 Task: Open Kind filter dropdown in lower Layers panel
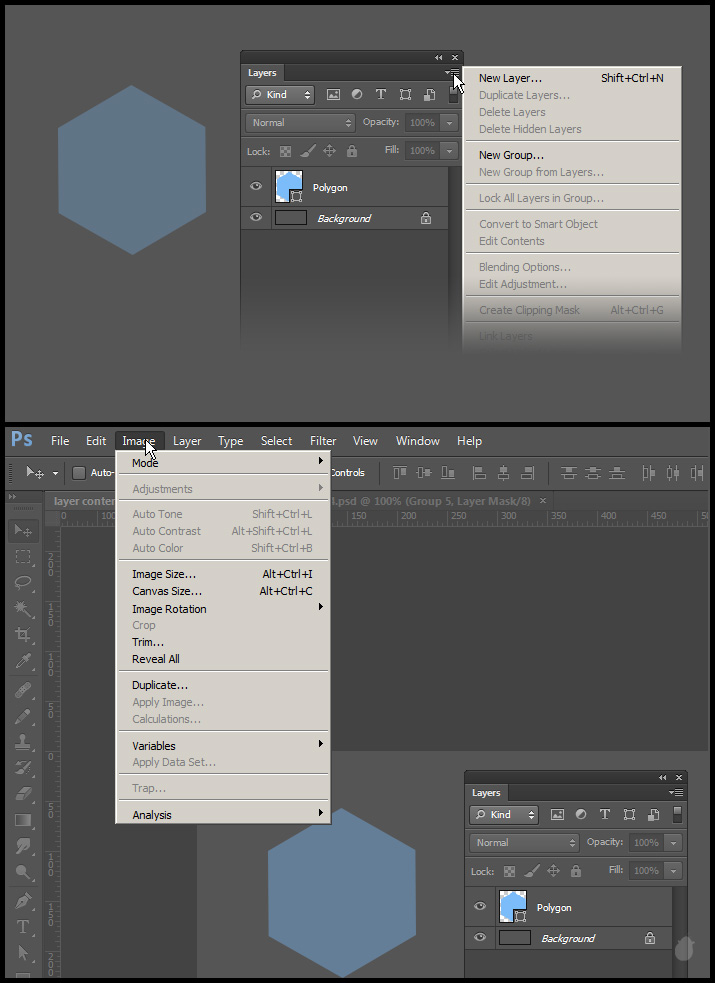coord(505,815)
